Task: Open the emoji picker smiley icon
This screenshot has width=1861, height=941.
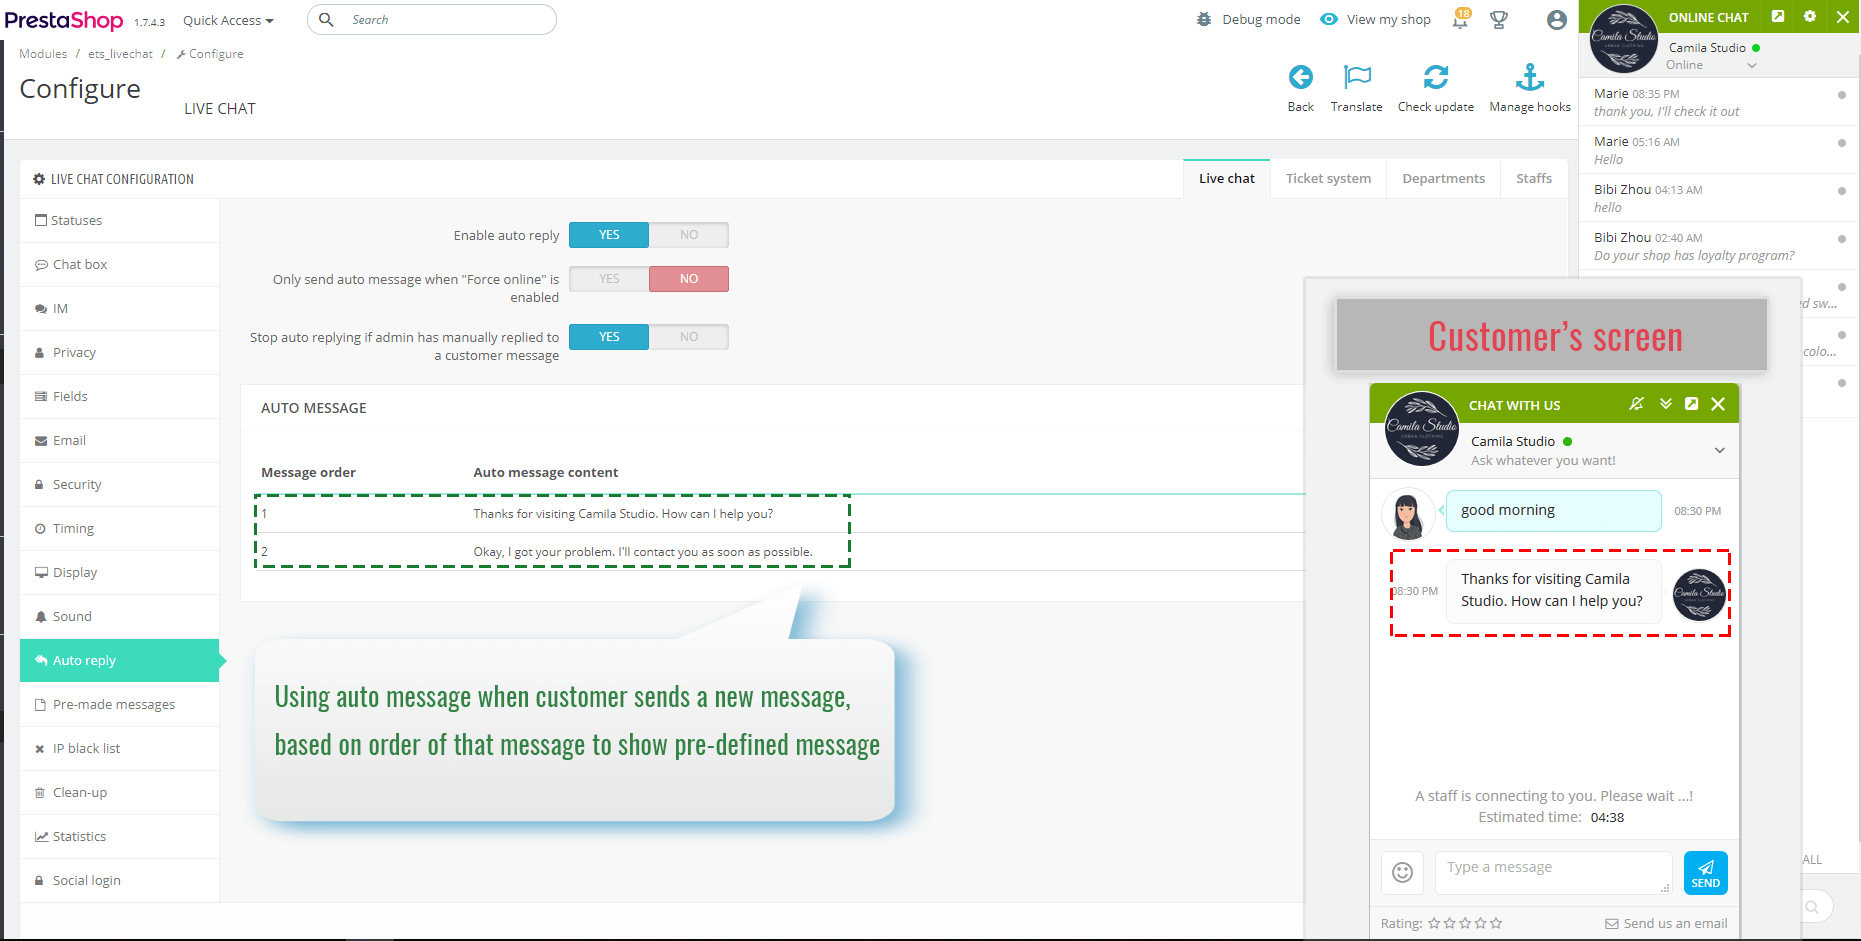Action: (1403, 872)
